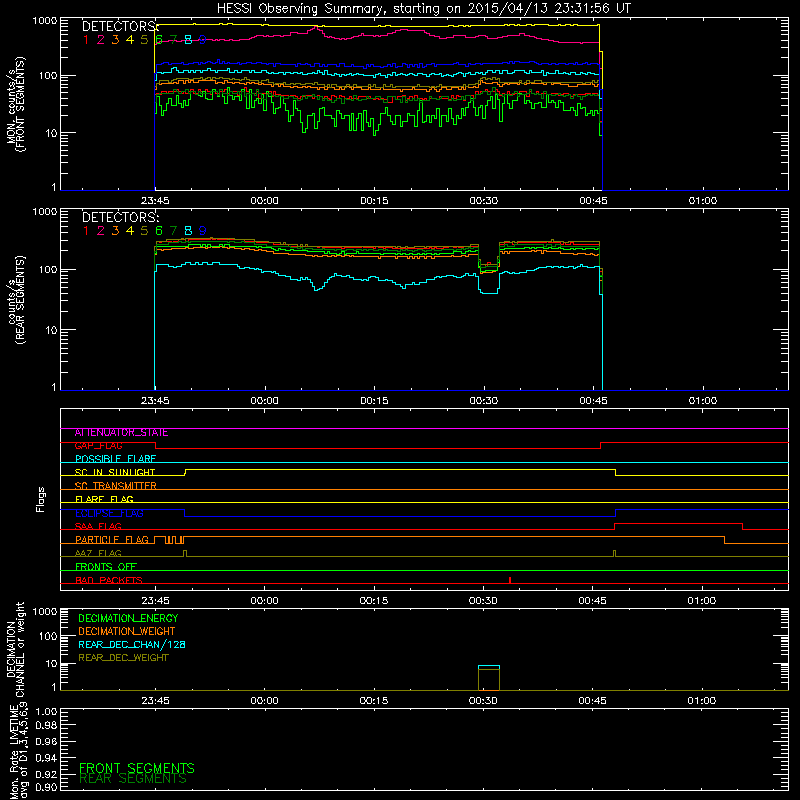Click the POSSIBLE_FLARE flag label
Screen dimensions: 800x800
coord(115,459)
